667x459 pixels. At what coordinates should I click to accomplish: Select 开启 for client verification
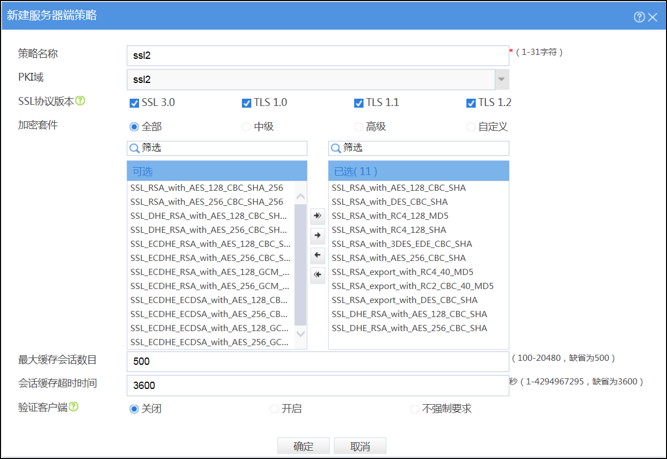click(x=275, y=408)
